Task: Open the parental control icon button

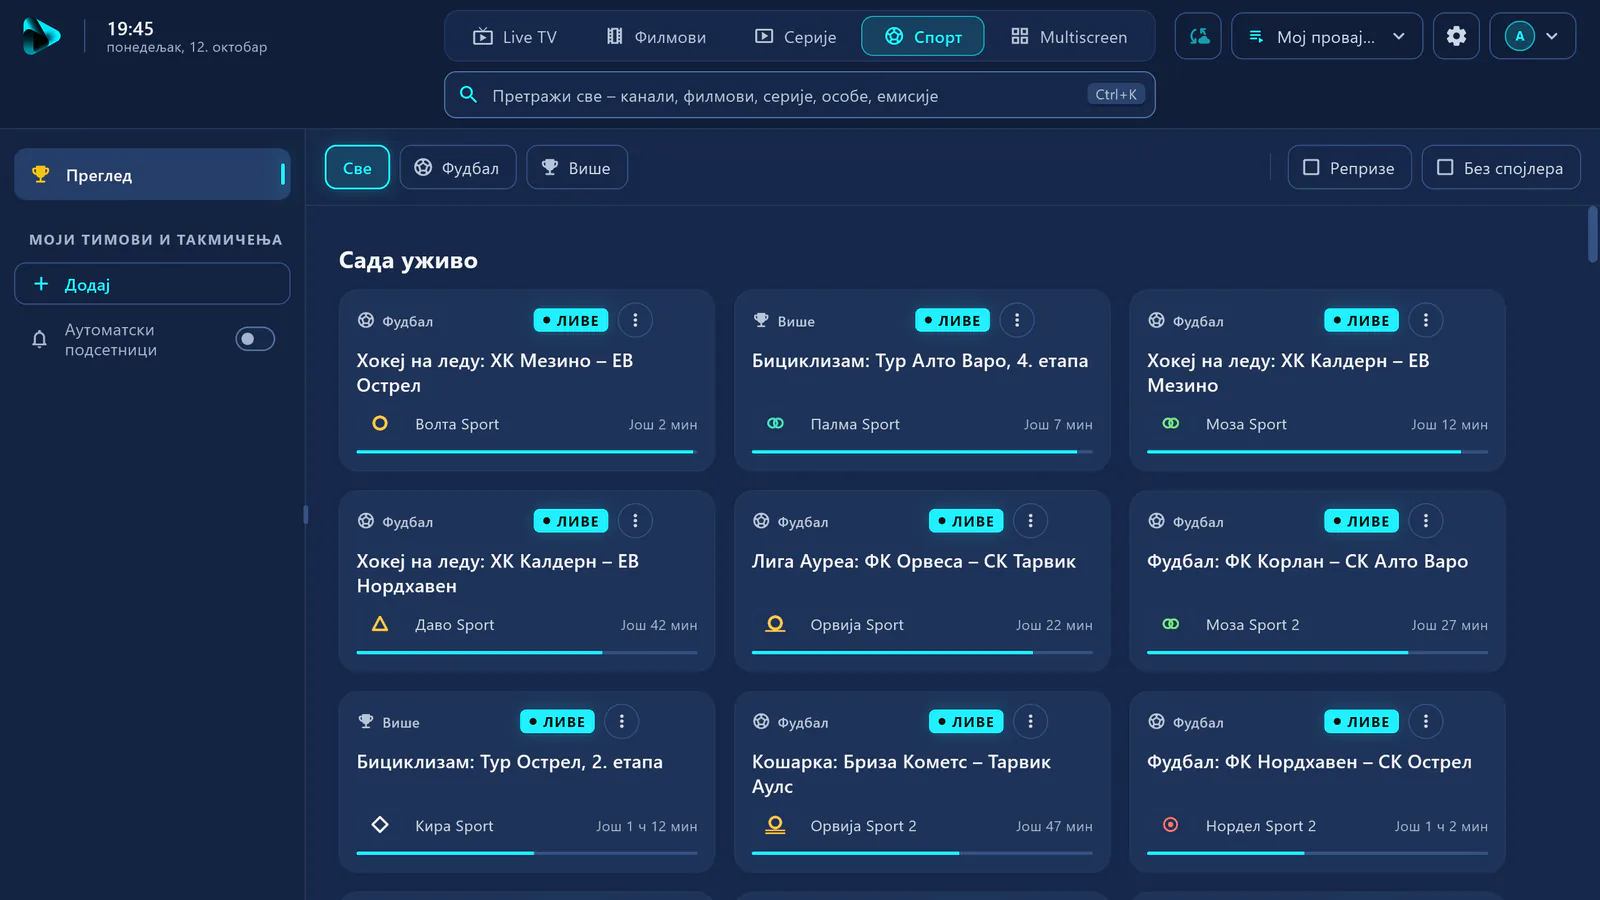Action: (1198, 36)
